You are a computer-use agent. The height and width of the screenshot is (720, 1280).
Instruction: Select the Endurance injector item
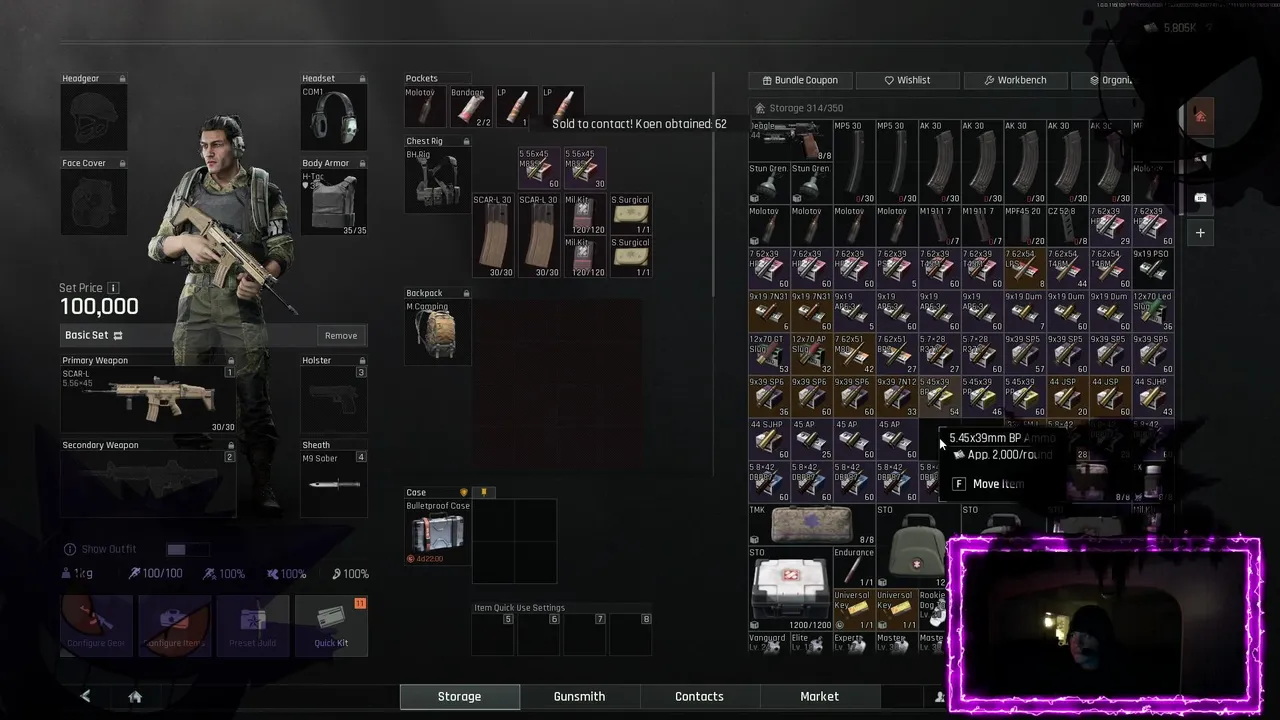point(853,566)
